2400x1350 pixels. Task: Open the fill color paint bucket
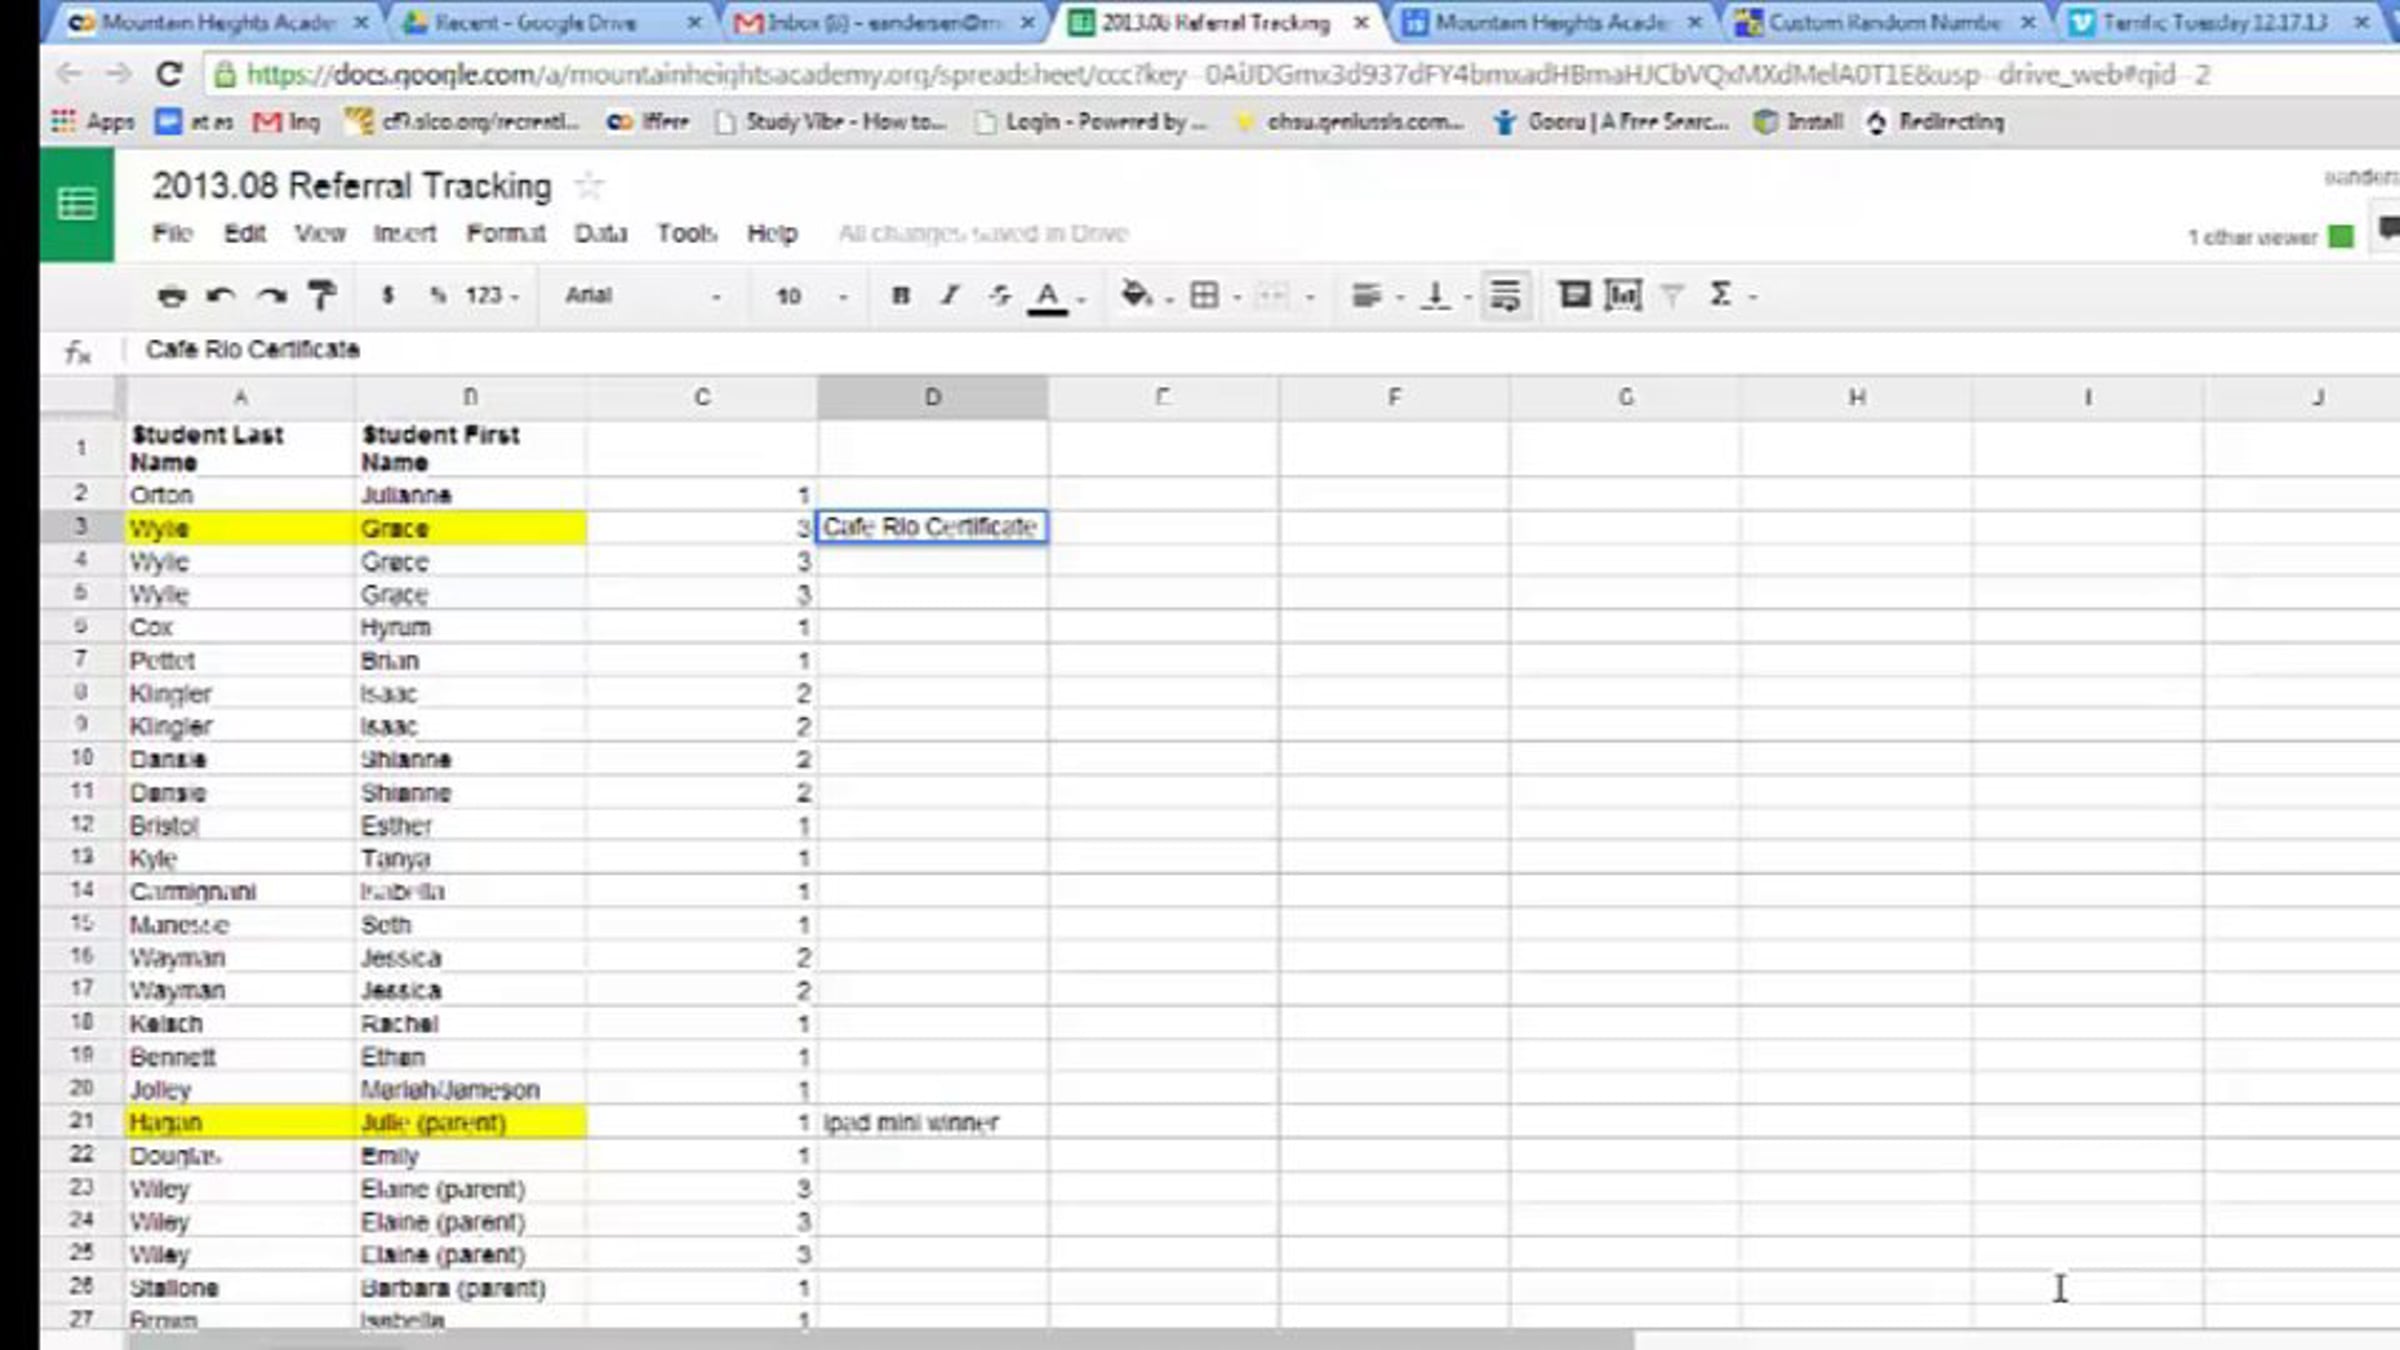pos(1135,295)
